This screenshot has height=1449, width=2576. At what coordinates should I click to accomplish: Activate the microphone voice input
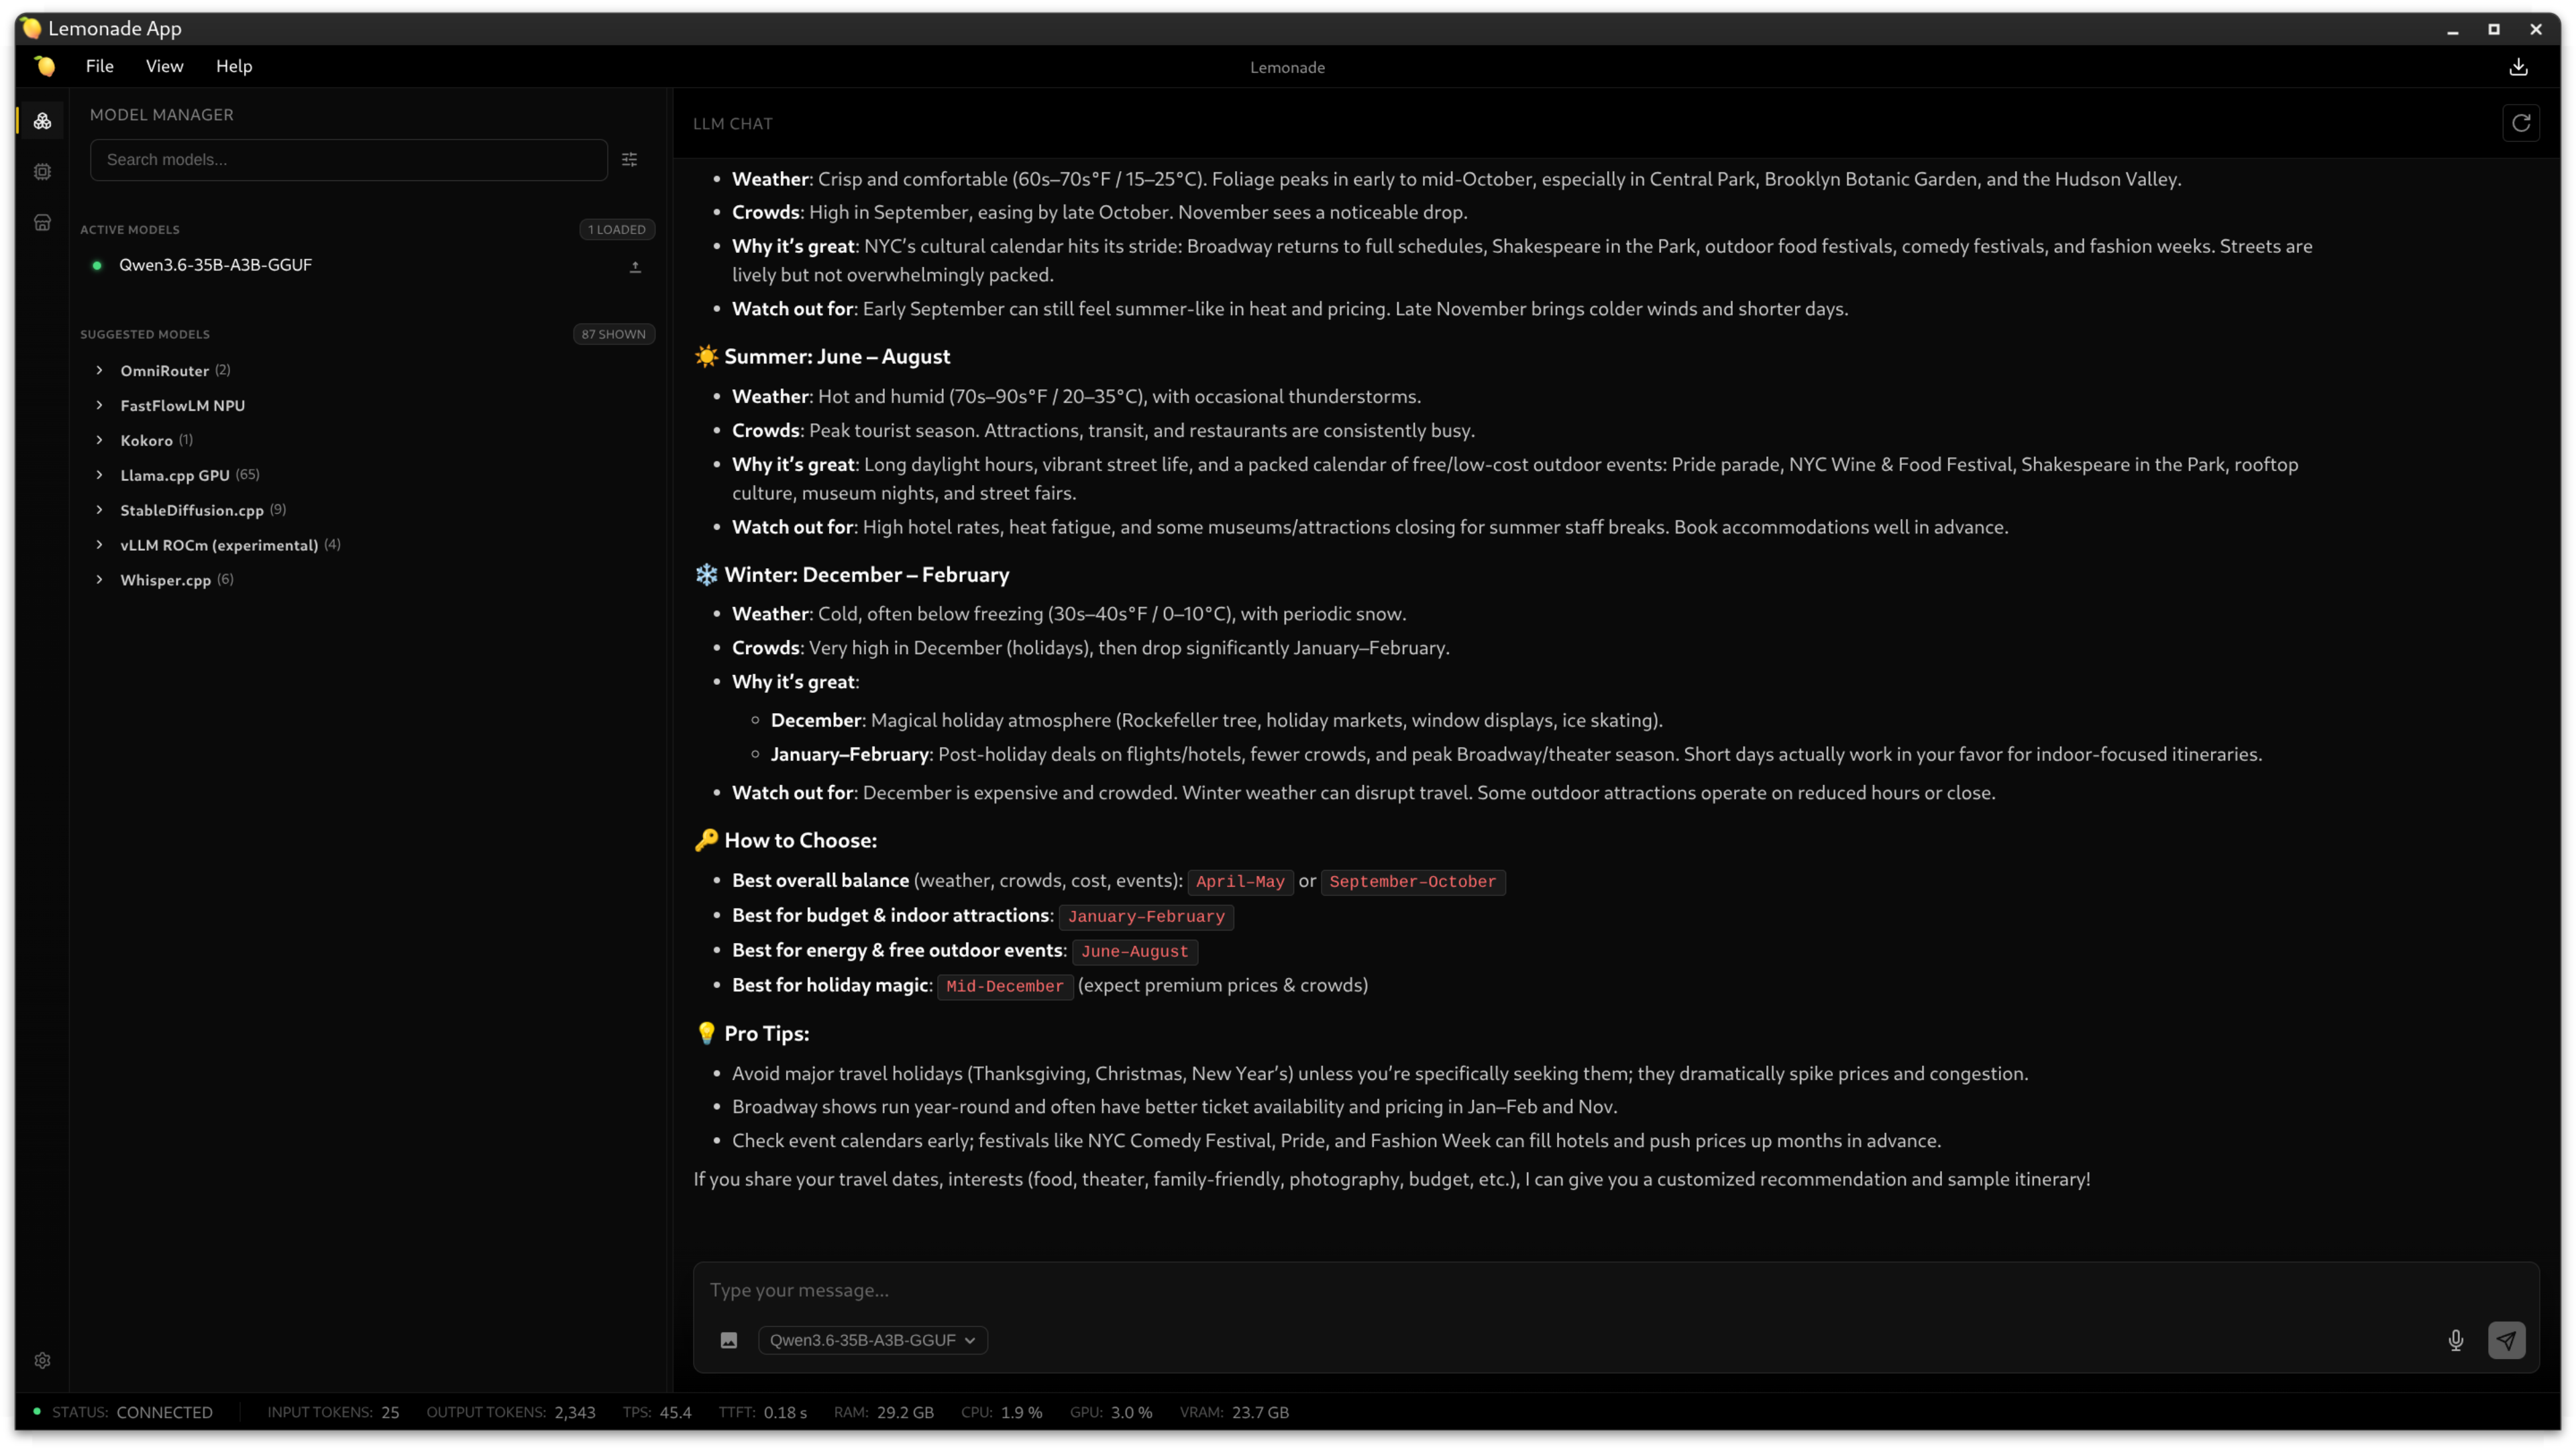pos(2455,1341)
